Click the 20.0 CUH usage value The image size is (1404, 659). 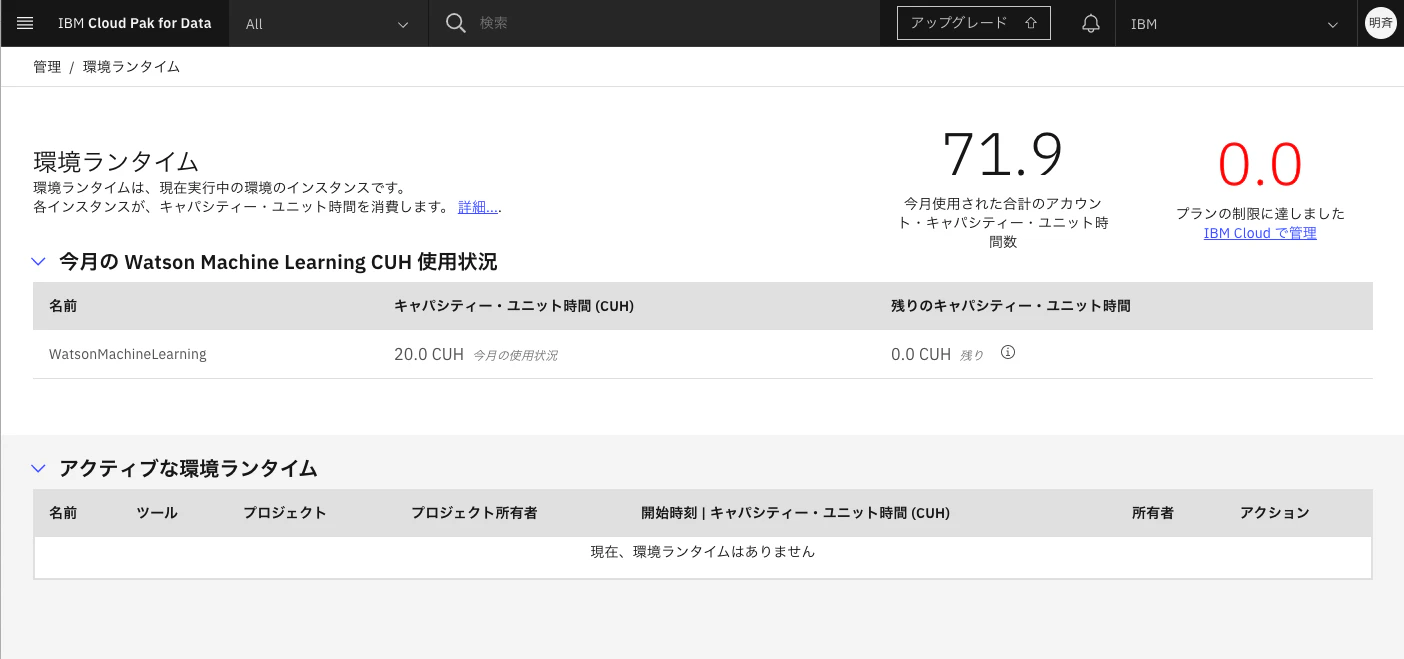pyautogui.click(x=429, y=354)
